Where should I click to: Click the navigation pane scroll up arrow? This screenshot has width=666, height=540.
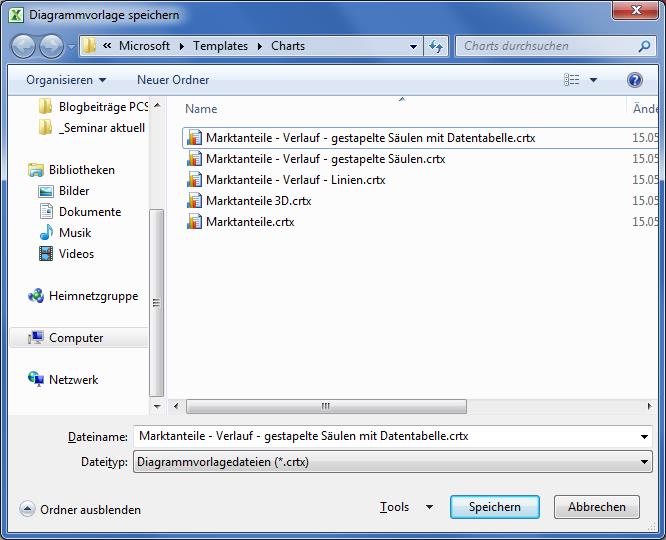[x=157, y=105]
